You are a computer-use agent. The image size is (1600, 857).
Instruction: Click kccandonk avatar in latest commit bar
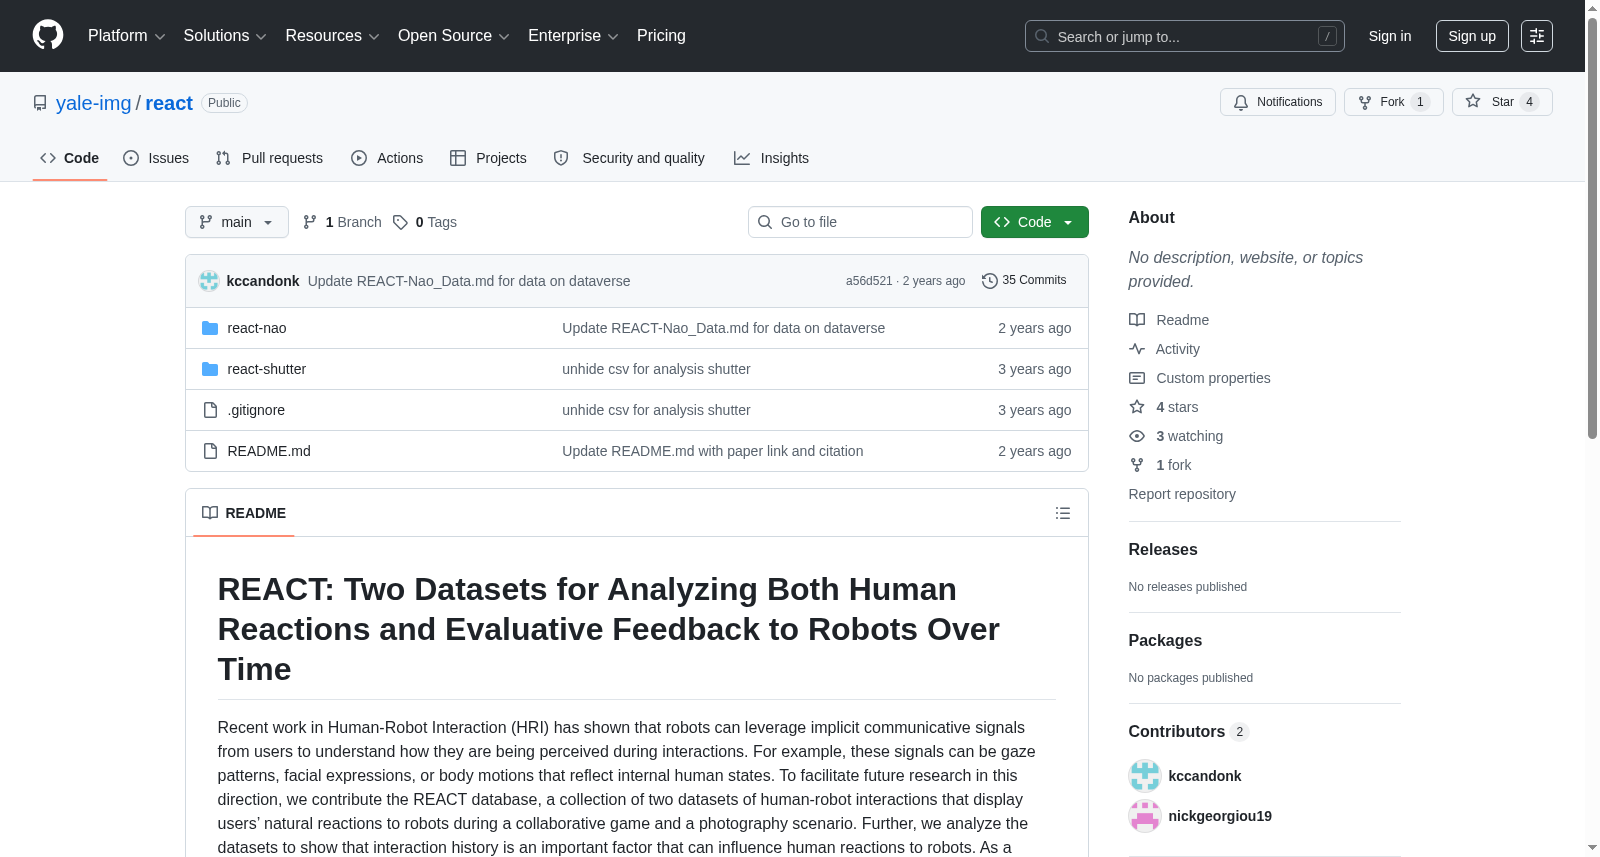click(209, 281)
